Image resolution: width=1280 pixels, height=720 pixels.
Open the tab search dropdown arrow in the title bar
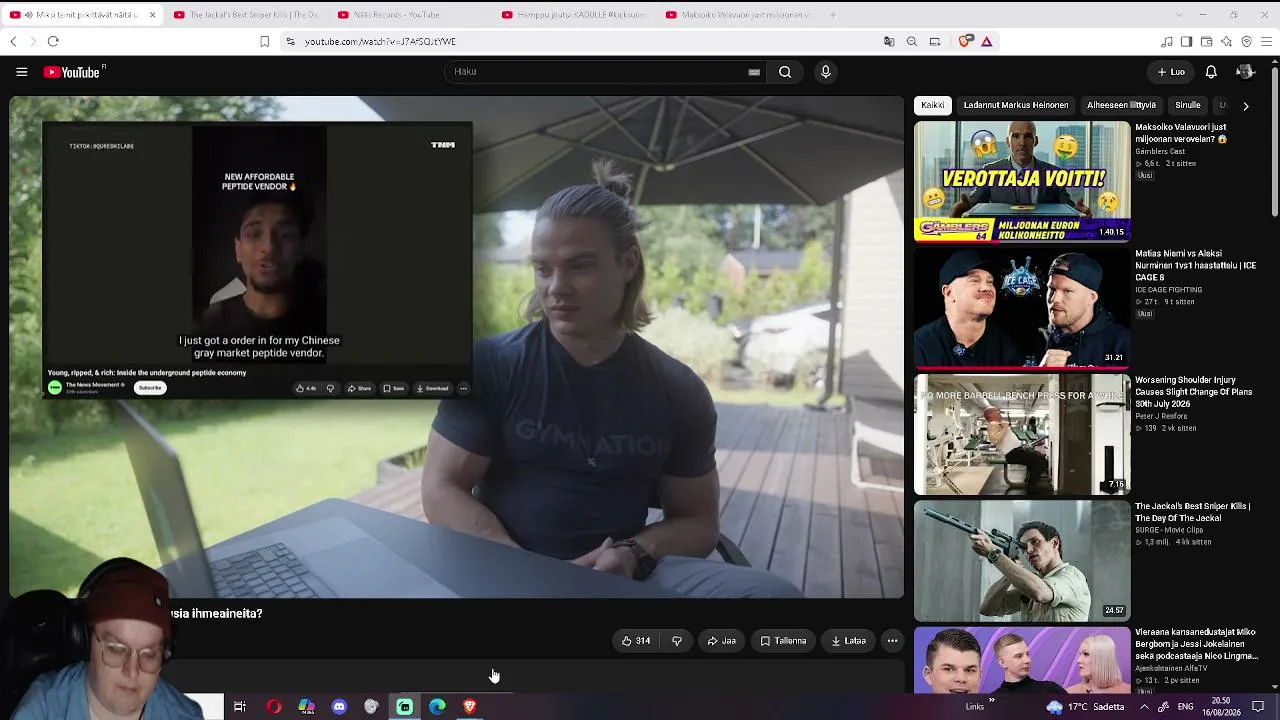click(x=1179, y=15)
